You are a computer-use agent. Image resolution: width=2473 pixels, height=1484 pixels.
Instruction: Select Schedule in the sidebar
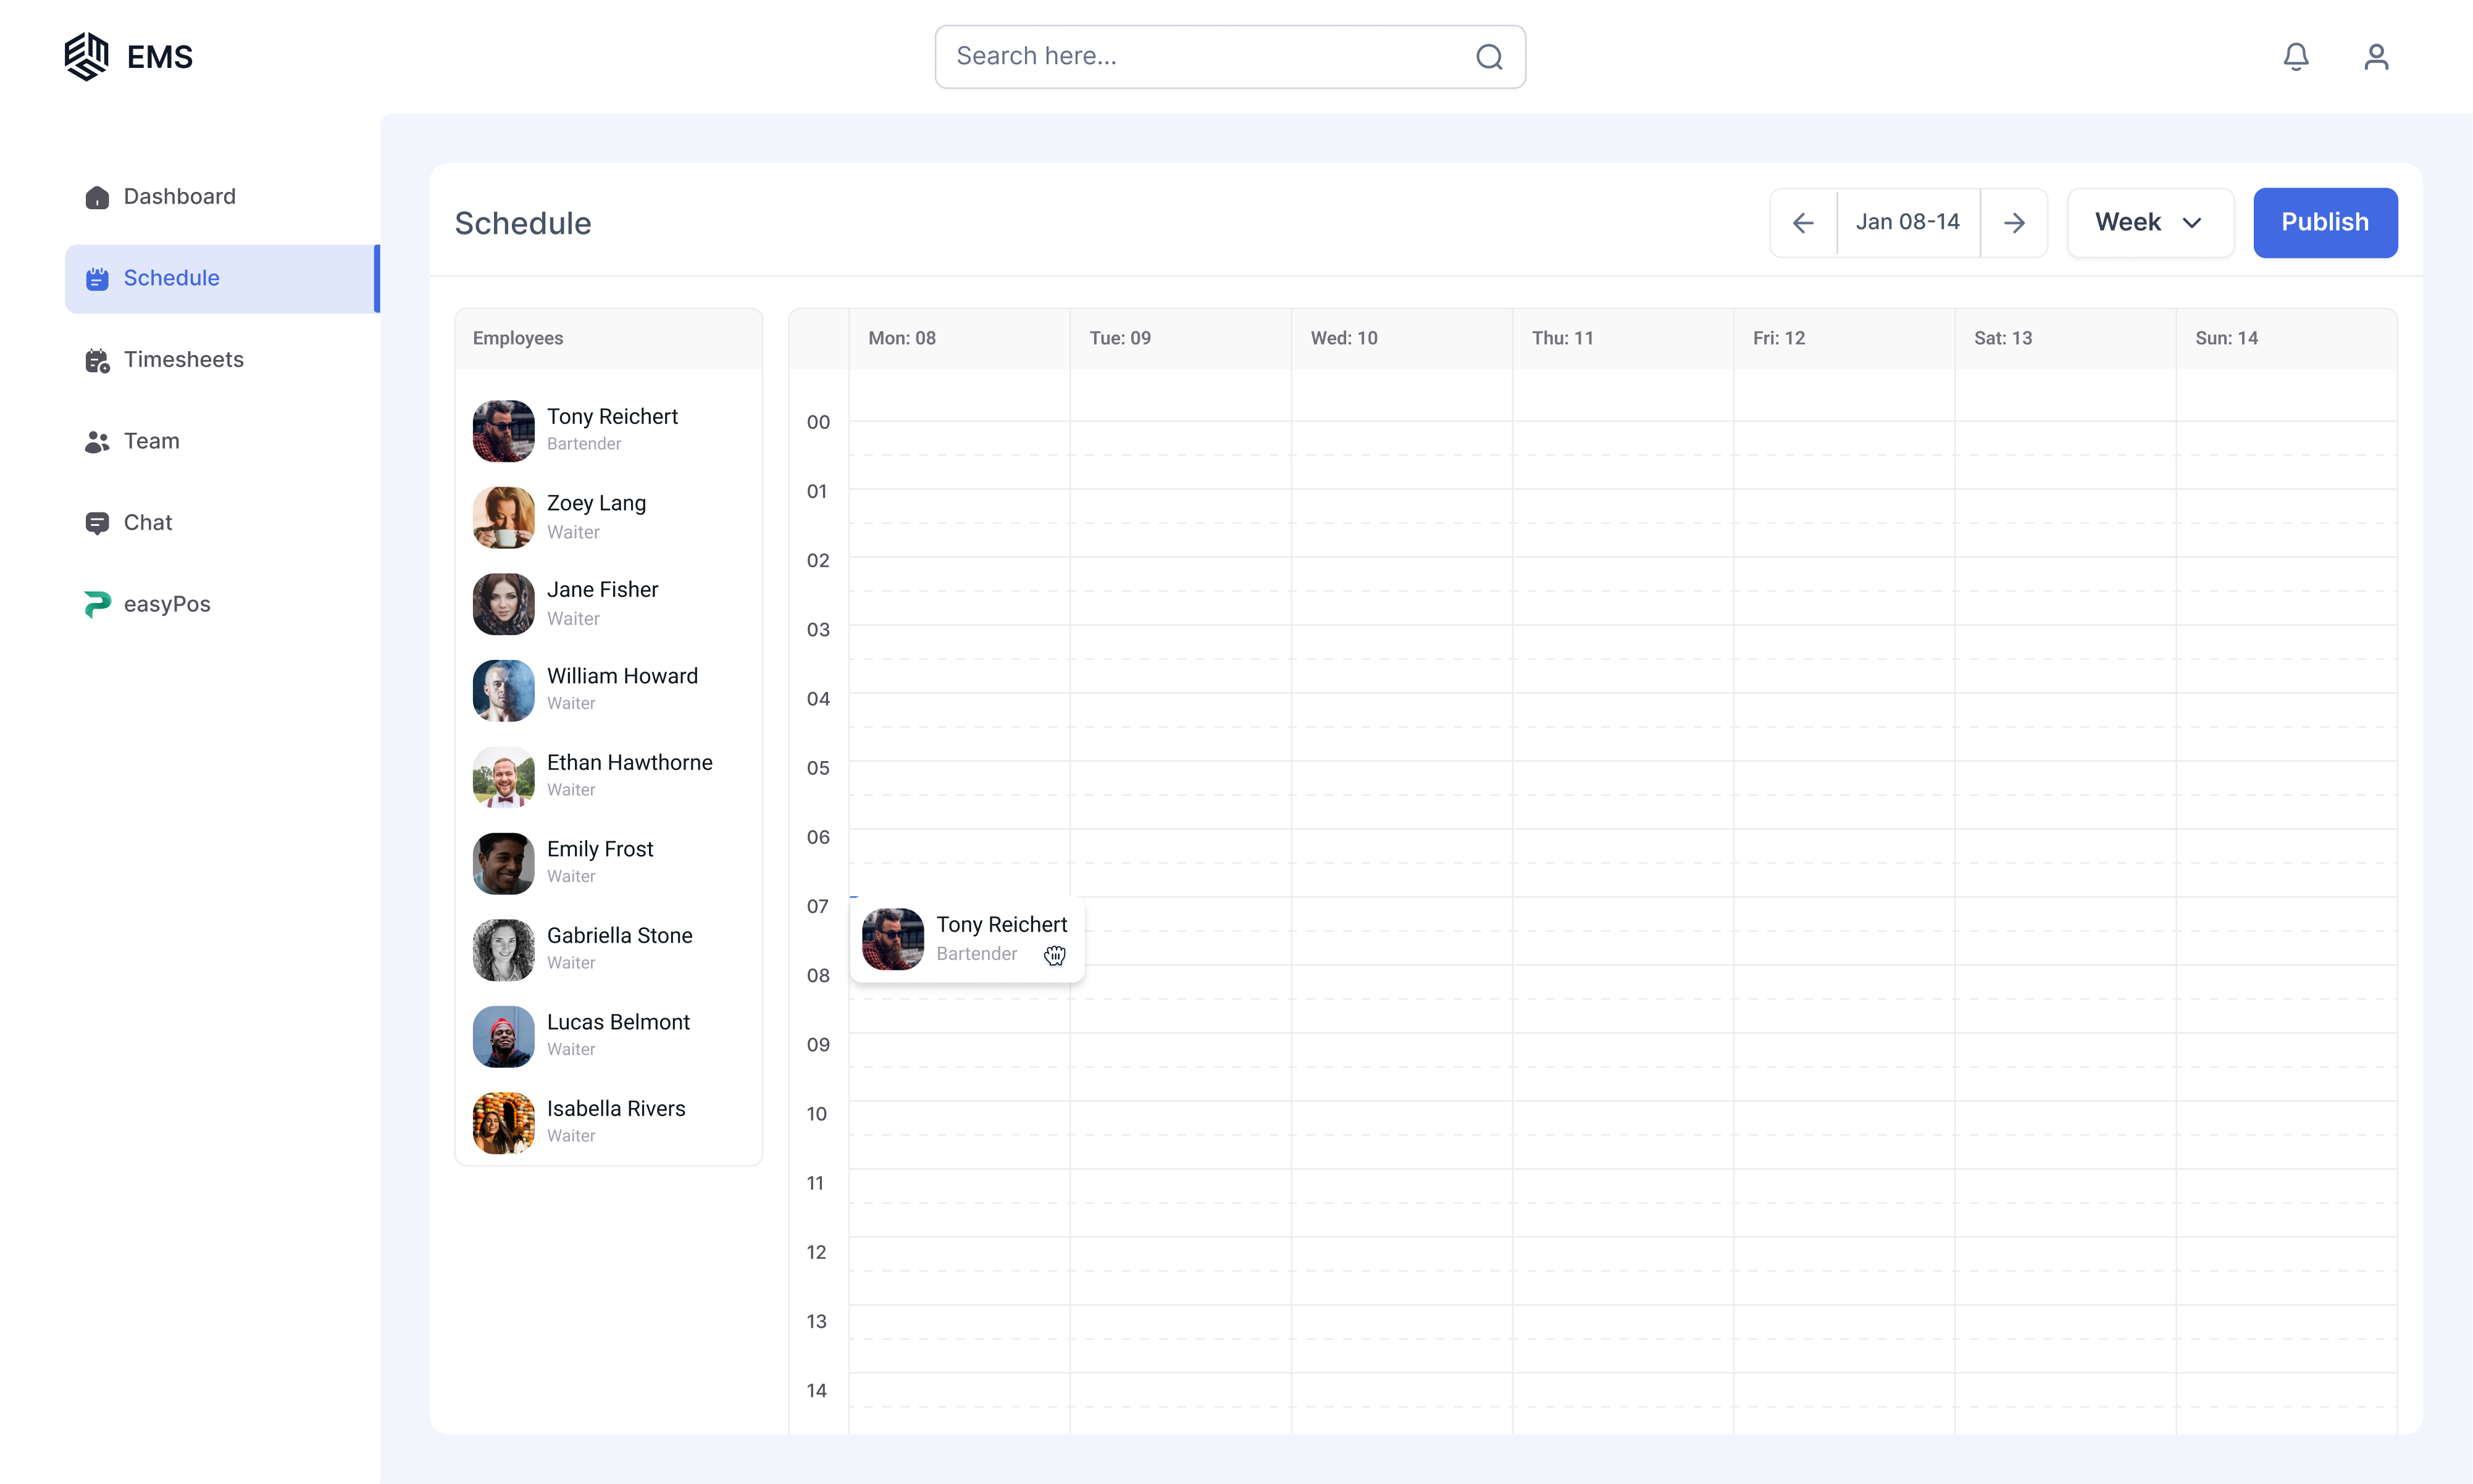click(x=222, y=279)
